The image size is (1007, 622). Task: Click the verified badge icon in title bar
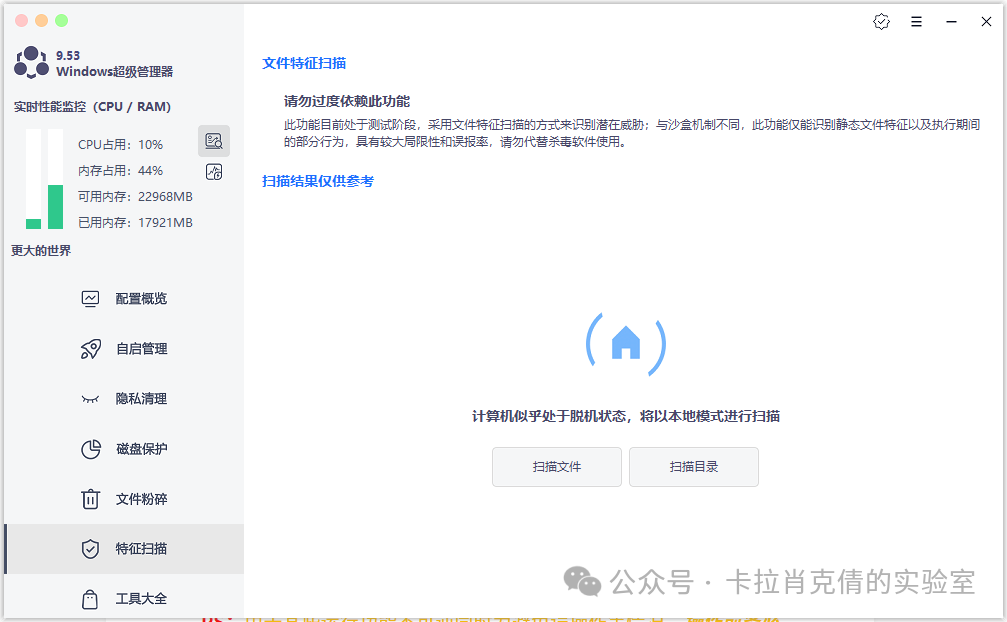[x=881, y=22]
